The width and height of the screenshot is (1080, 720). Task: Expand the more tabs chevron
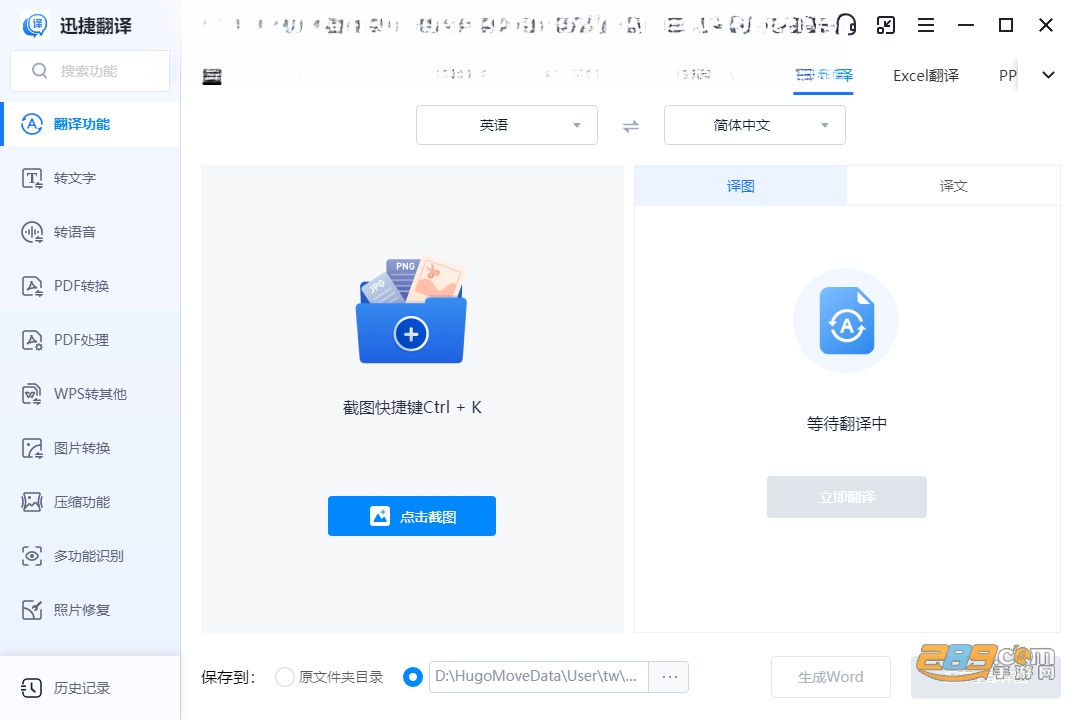click(x=1048, y=75)
